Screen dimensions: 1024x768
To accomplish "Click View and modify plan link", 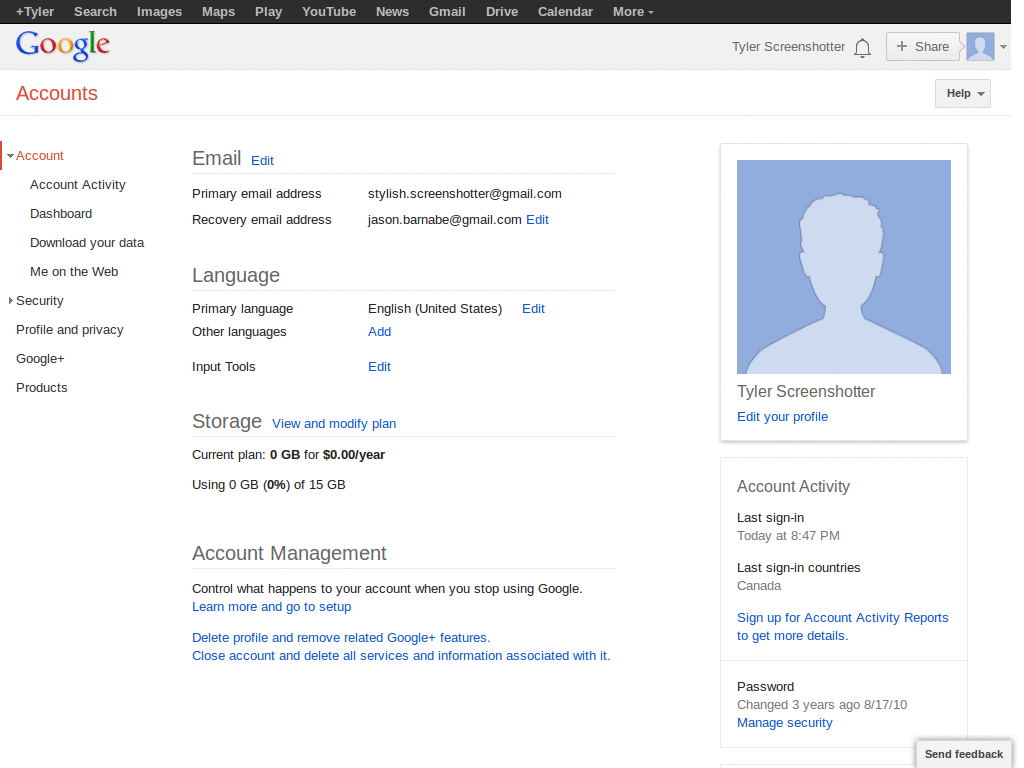I will [334, 424].
